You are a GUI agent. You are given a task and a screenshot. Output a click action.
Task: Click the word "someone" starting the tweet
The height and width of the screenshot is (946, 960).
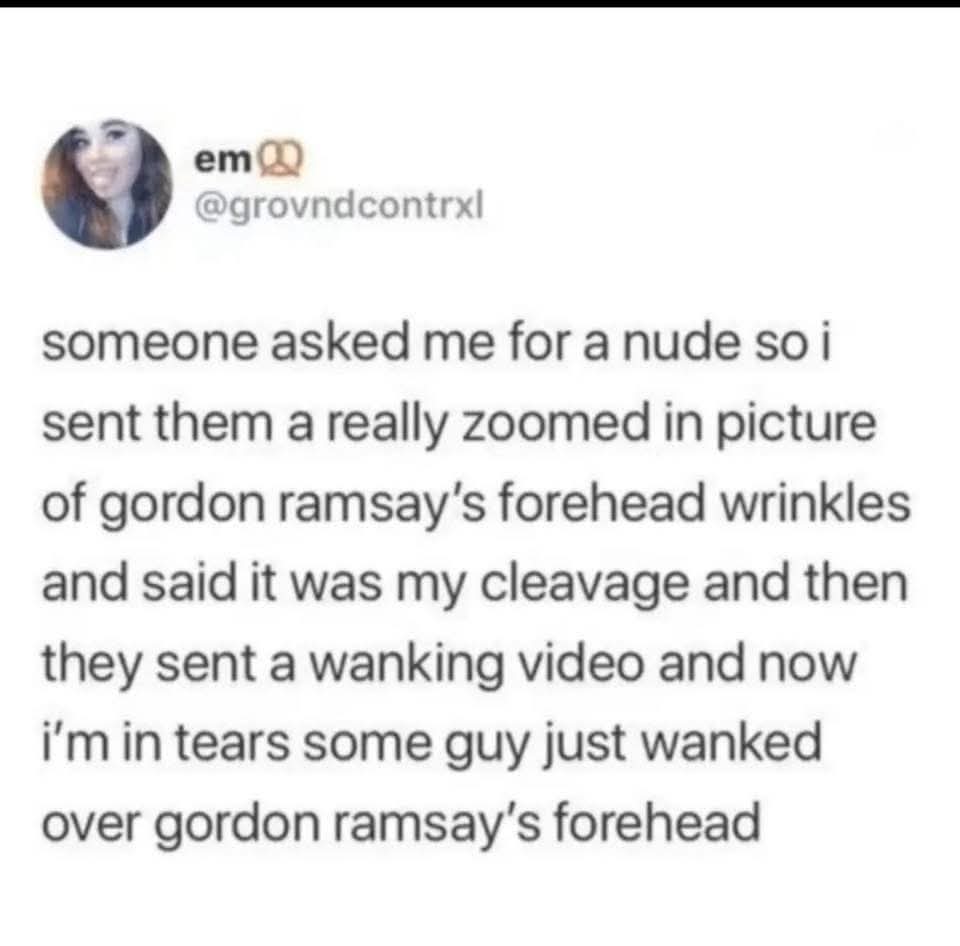tap(151, 344)
